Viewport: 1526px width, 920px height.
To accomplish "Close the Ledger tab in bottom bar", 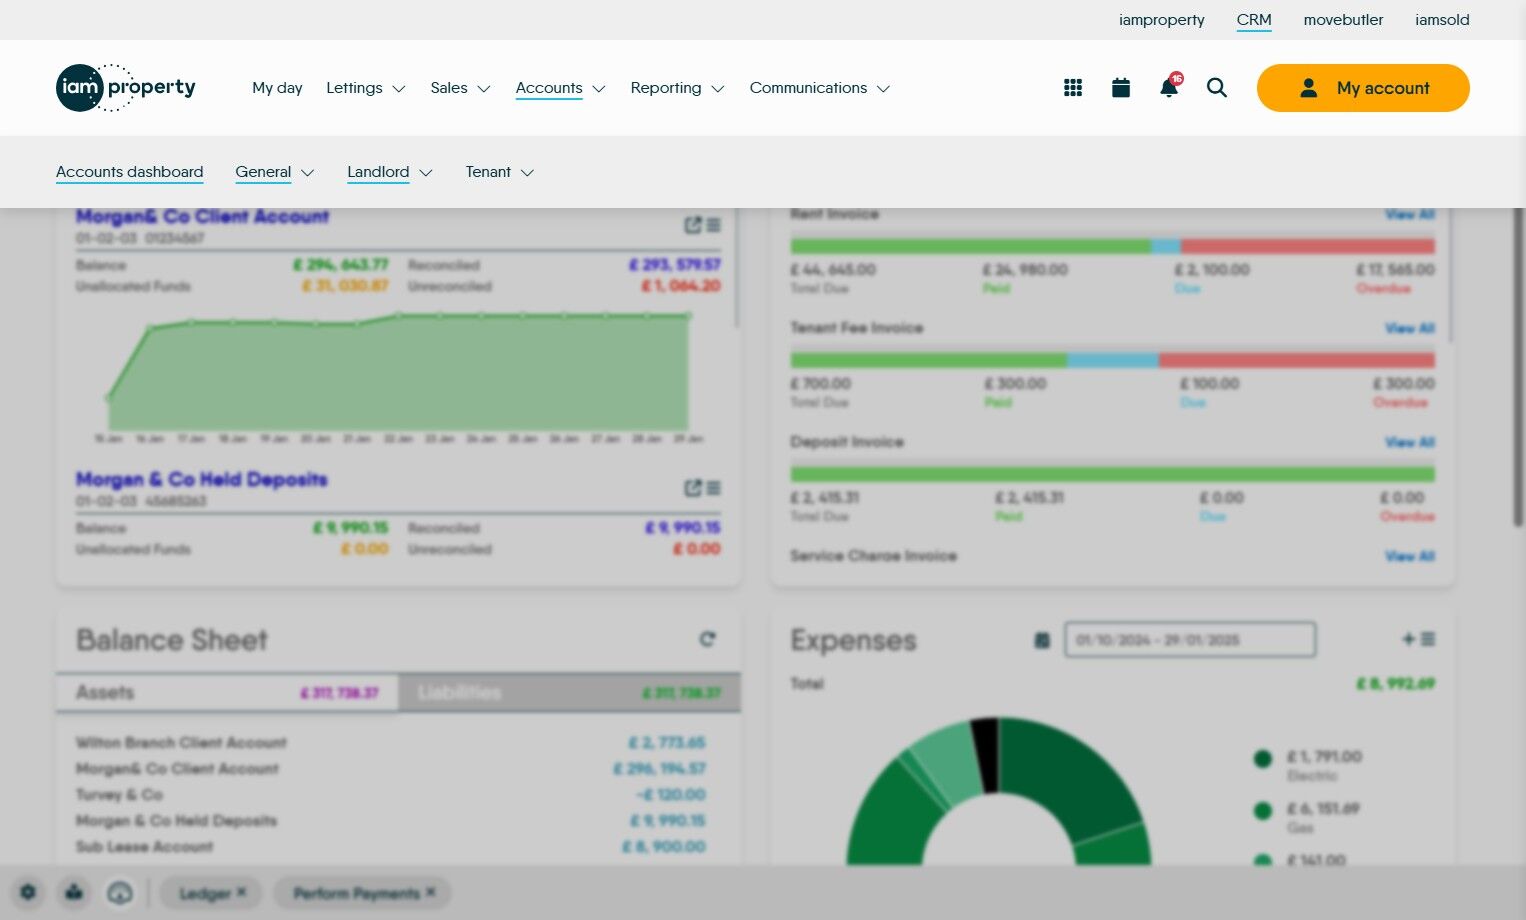I will click(x=241, y=892).
